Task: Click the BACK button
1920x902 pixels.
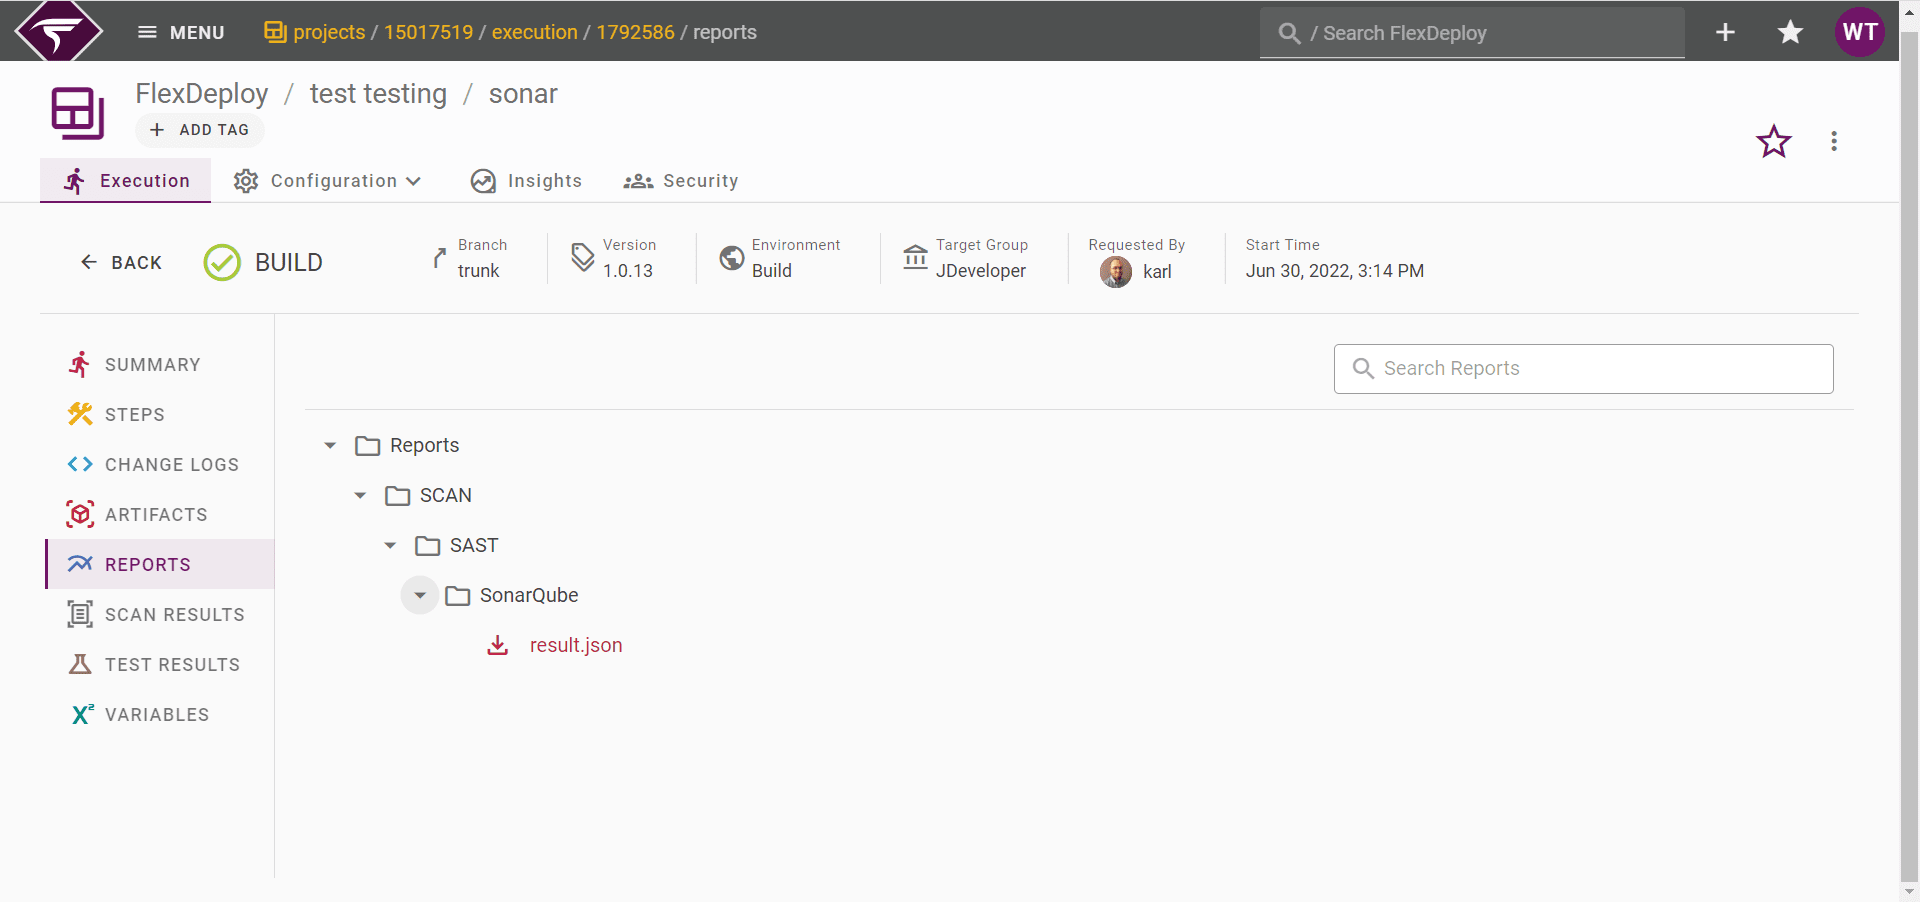Action: tap(121, 262)
